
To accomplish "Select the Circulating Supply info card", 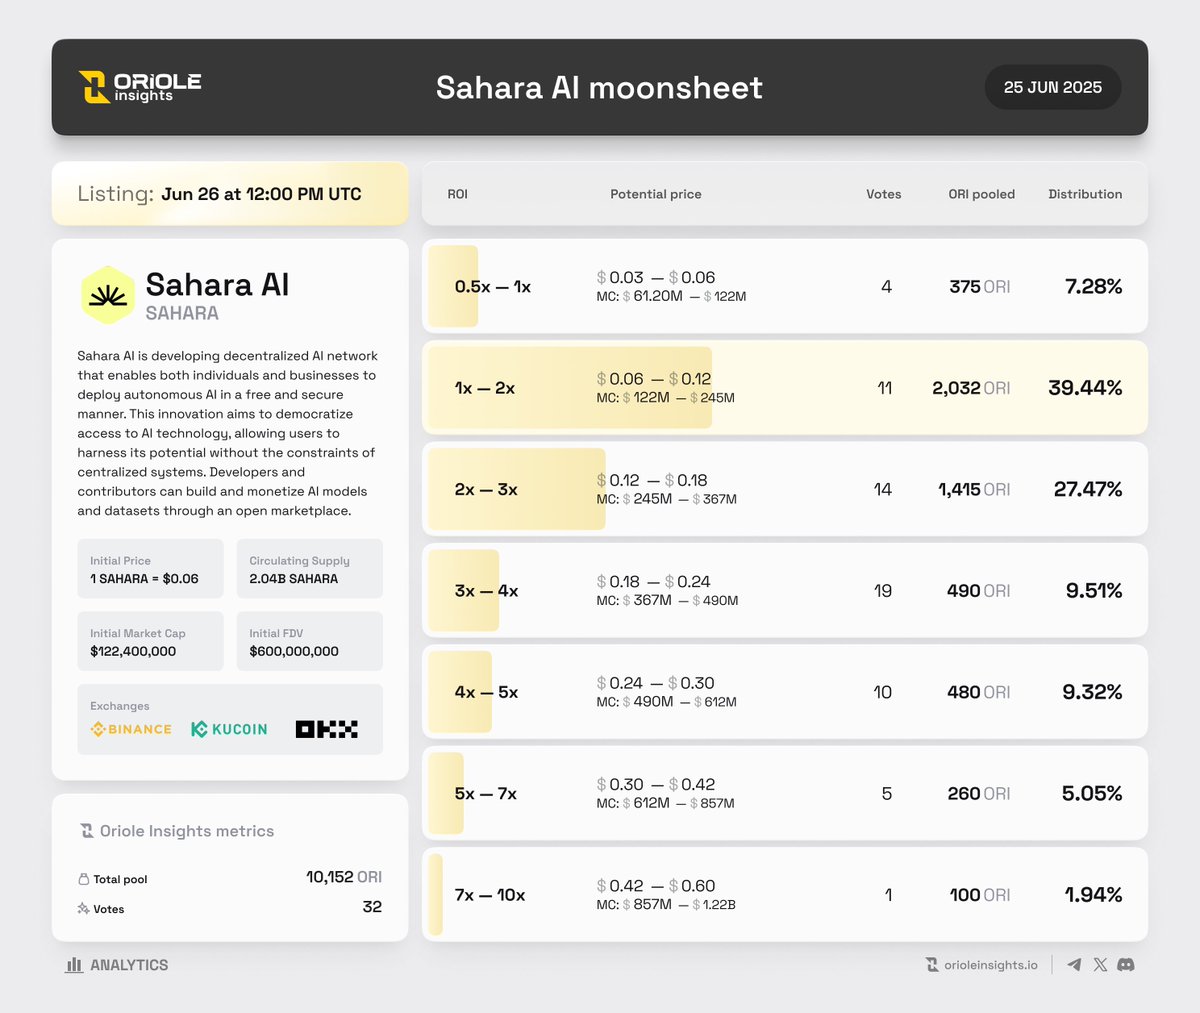I will pos(310,569).
